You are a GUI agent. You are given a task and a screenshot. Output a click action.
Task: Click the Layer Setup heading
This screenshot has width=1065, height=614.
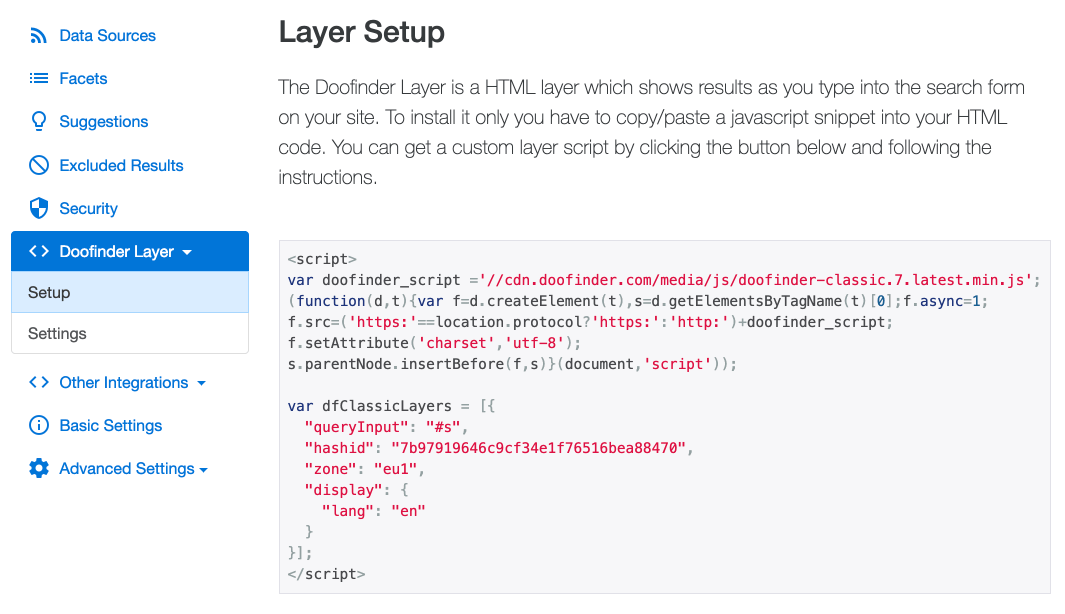(361, 32)
